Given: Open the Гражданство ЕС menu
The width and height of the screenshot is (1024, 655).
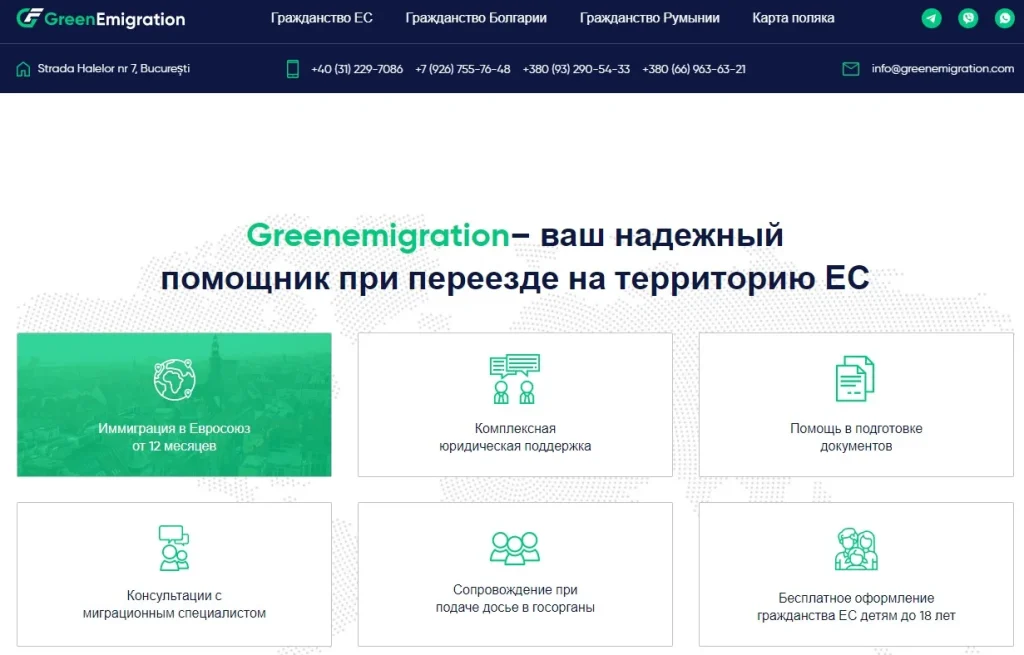Looking at the screenshot, I should click(321, 18).
